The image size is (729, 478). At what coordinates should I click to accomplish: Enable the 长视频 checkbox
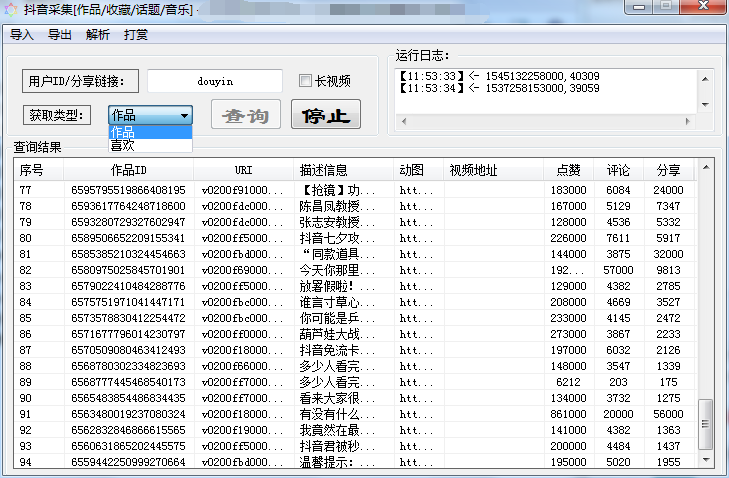click(305, 81)
